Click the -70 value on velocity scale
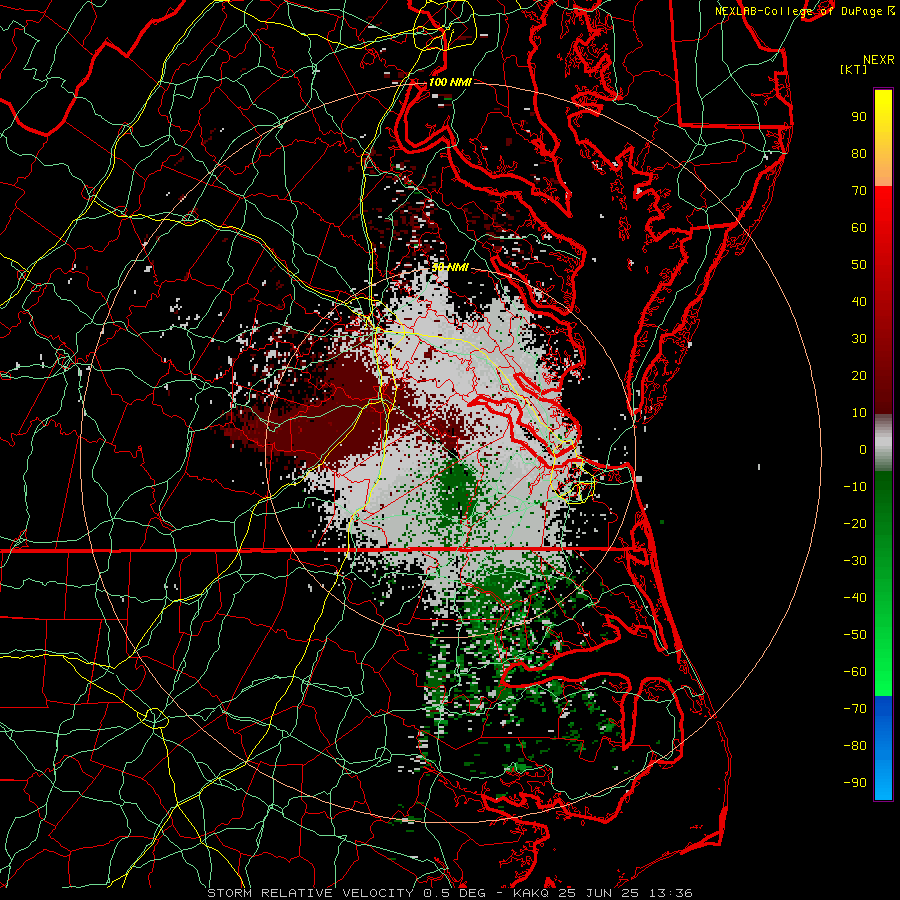Viewport: 900px width, 900px height. point(855,709)
